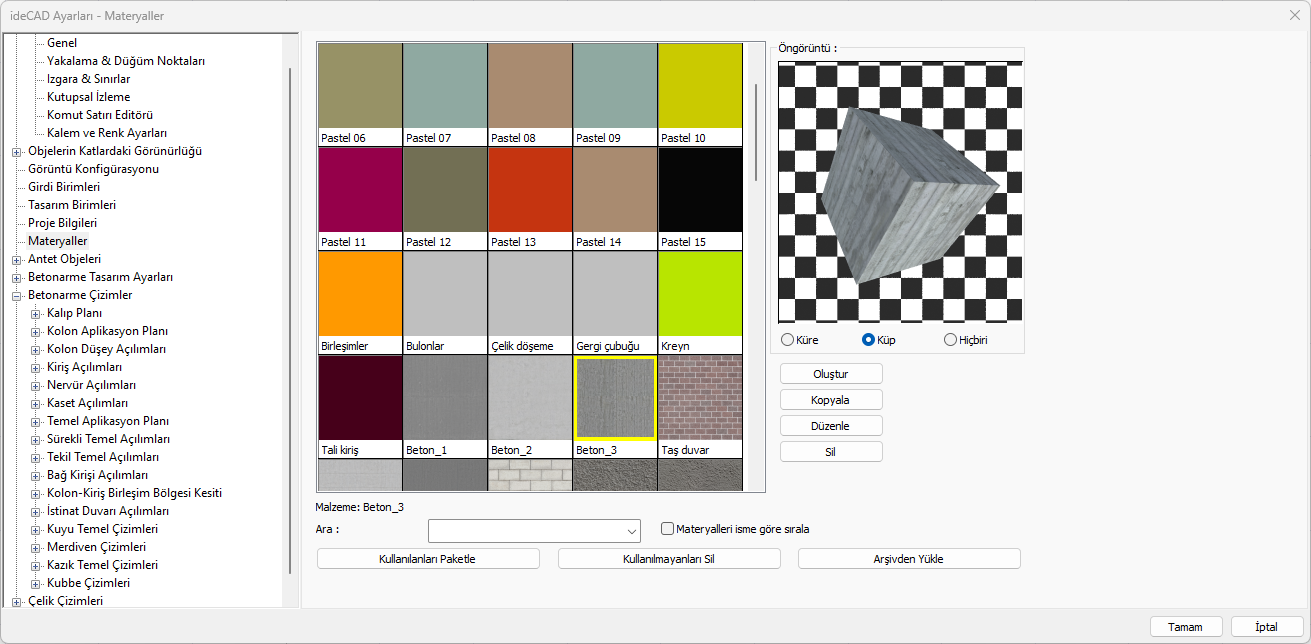Select the Taş duvar brick material thumbnail
1311x644 pixels.
click(x=700, y=398)
